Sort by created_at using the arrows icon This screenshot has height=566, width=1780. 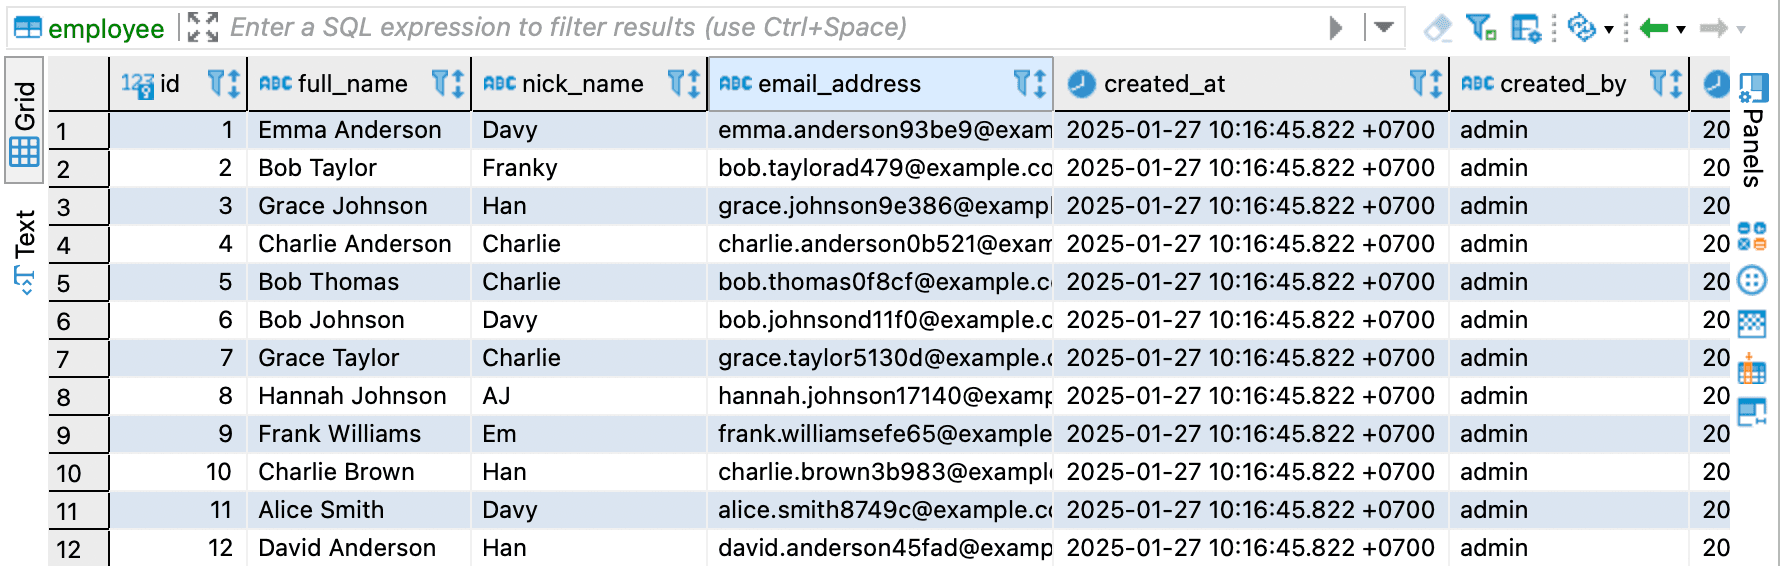(x=1436, y=83)
